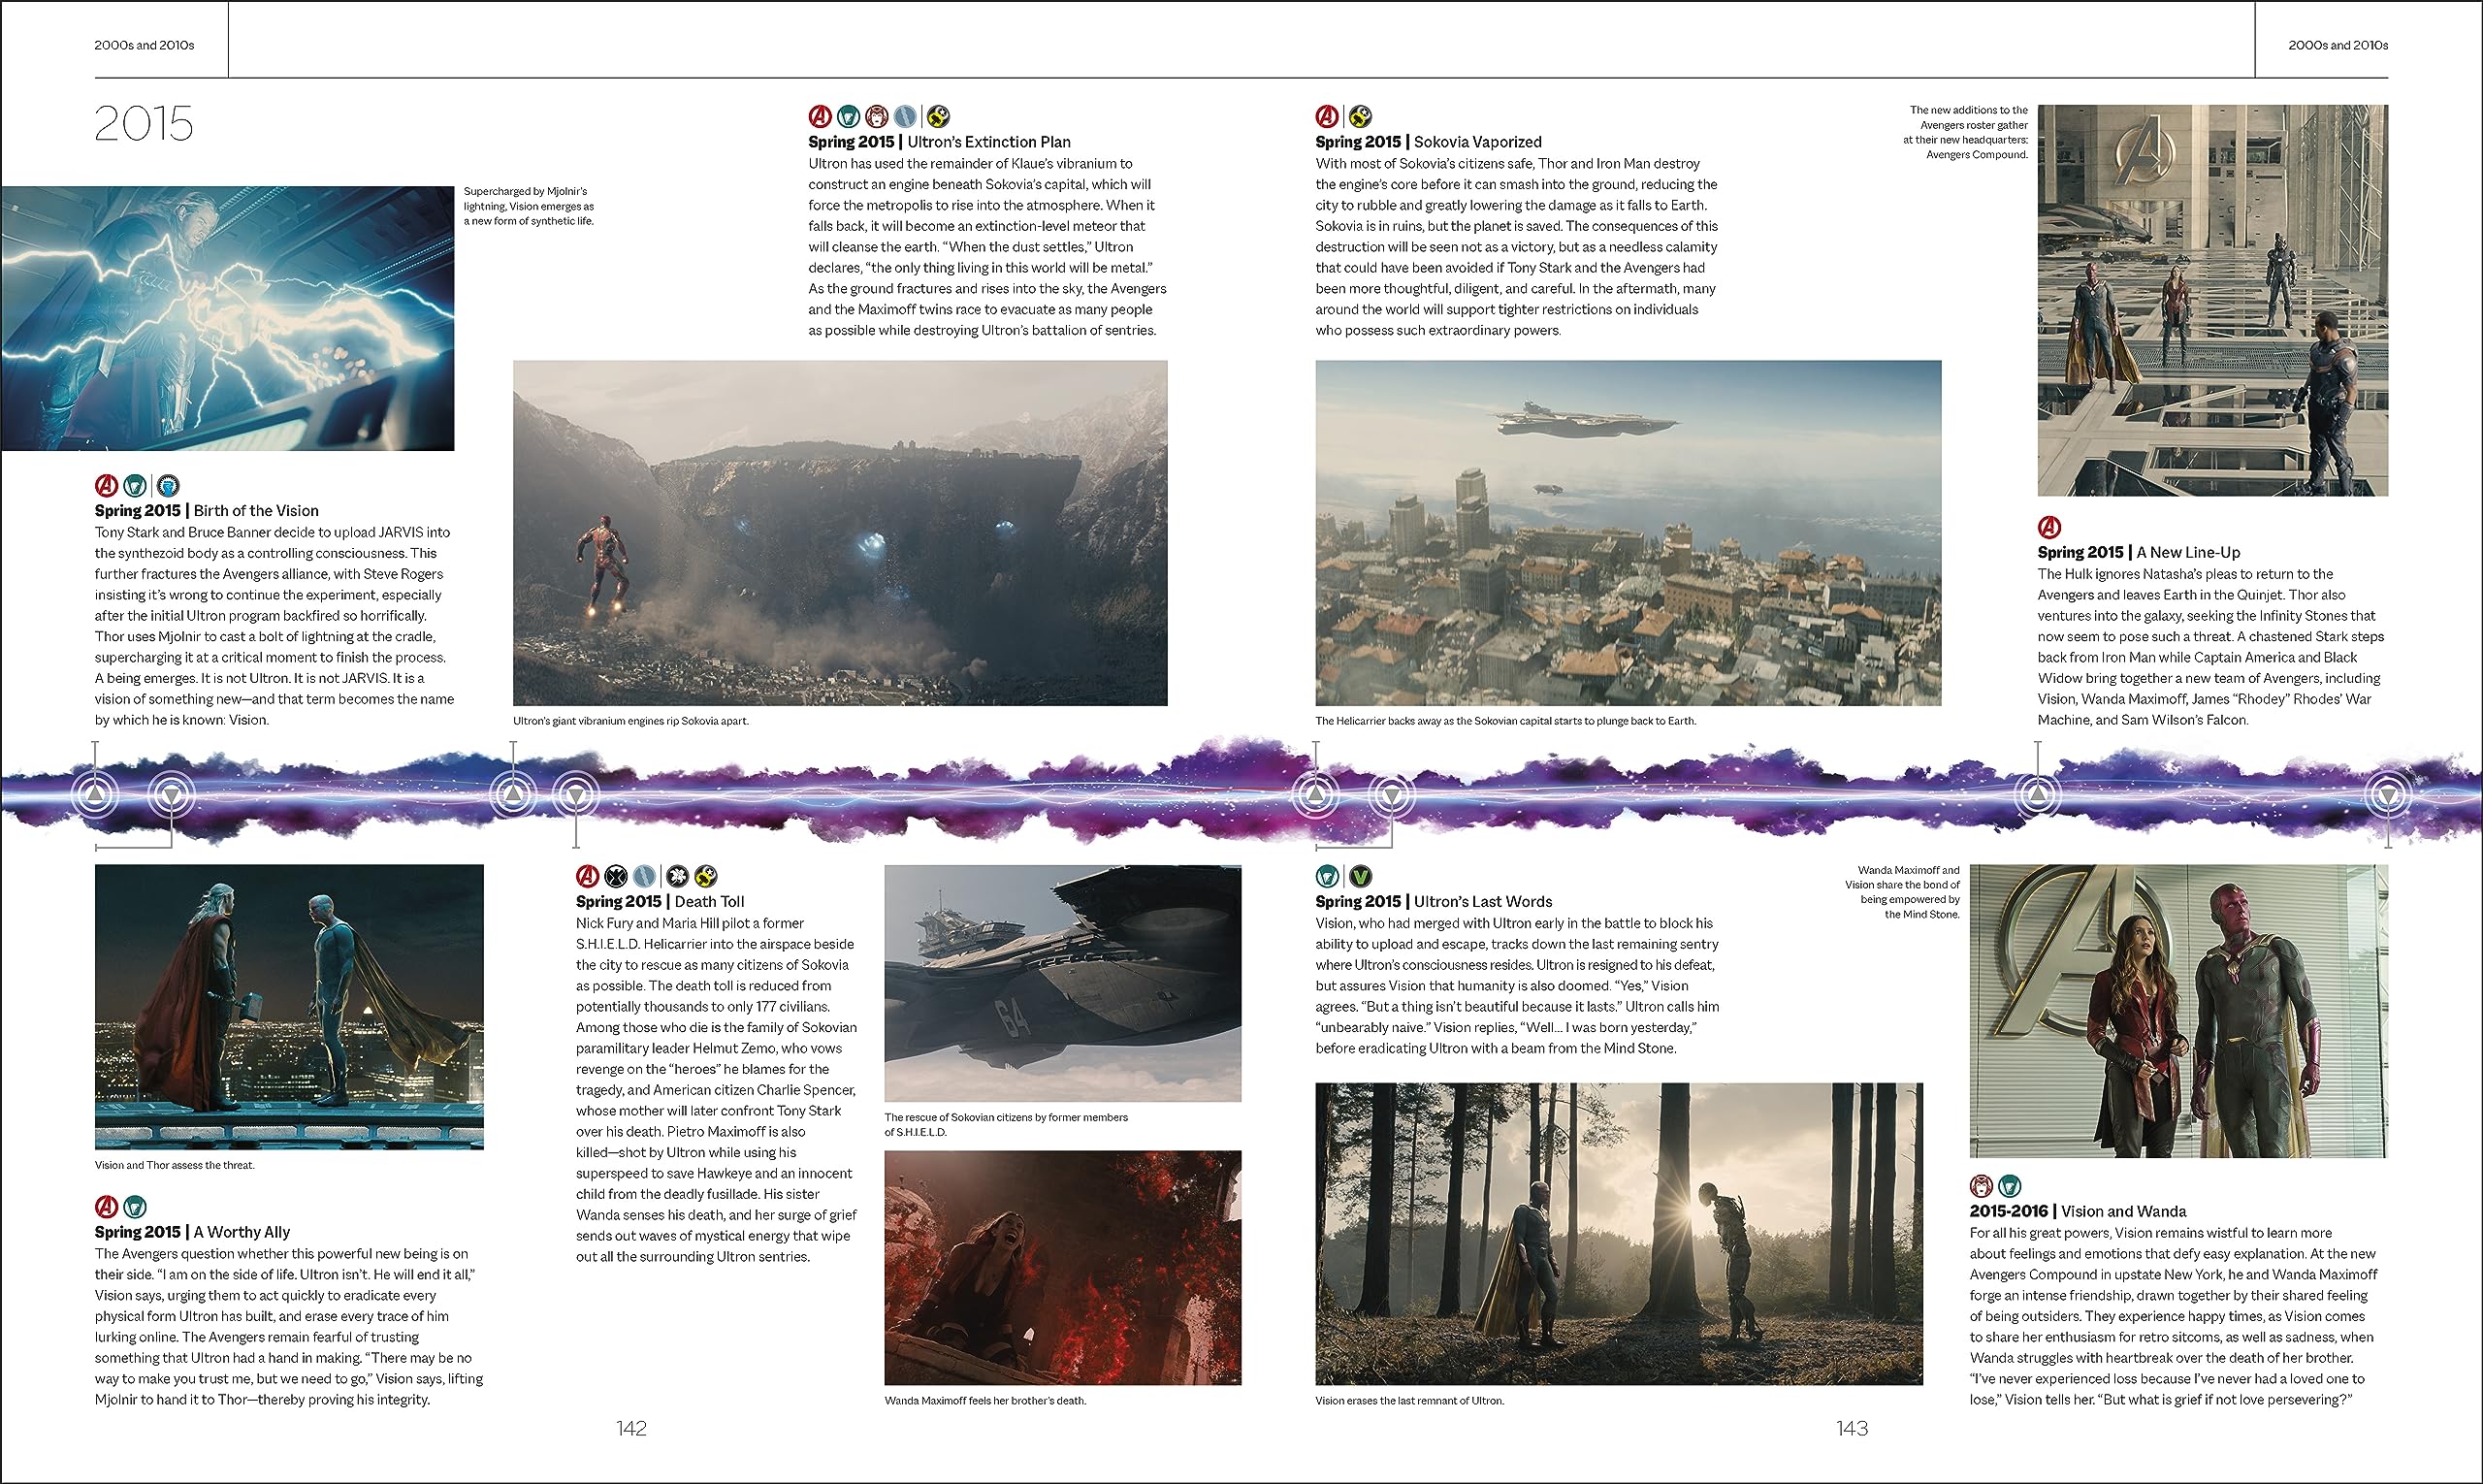Click the heading 'Spring 2015 | Ultron's Last Words'
The image size is (2483, 1484).
pos(1434,902)
